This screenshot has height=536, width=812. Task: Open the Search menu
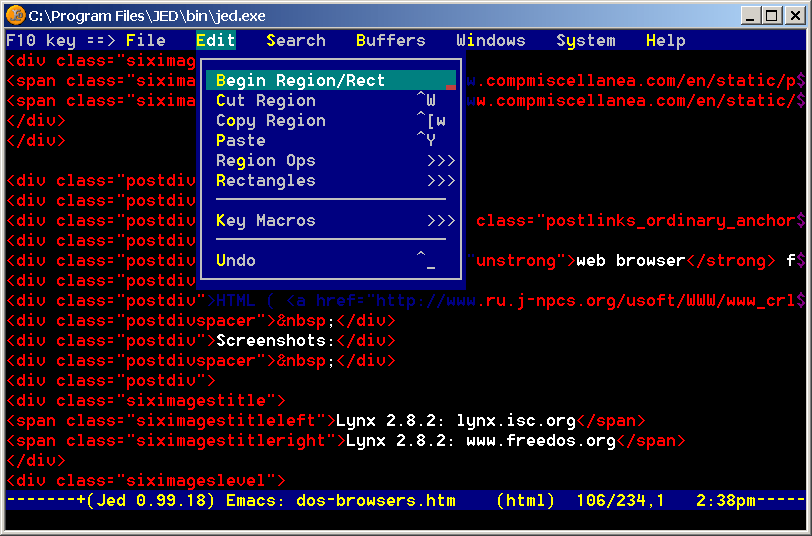[296, 41]
